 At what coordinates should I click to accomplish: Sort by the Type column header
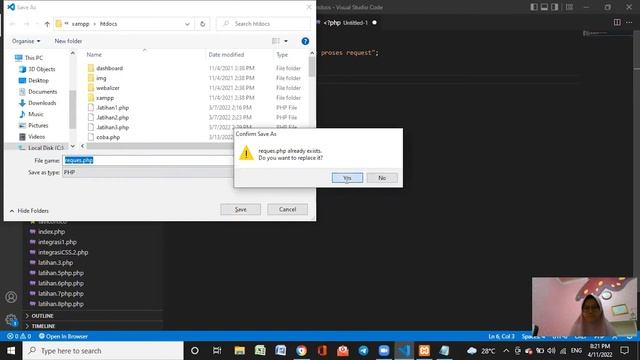click(282, 55)
